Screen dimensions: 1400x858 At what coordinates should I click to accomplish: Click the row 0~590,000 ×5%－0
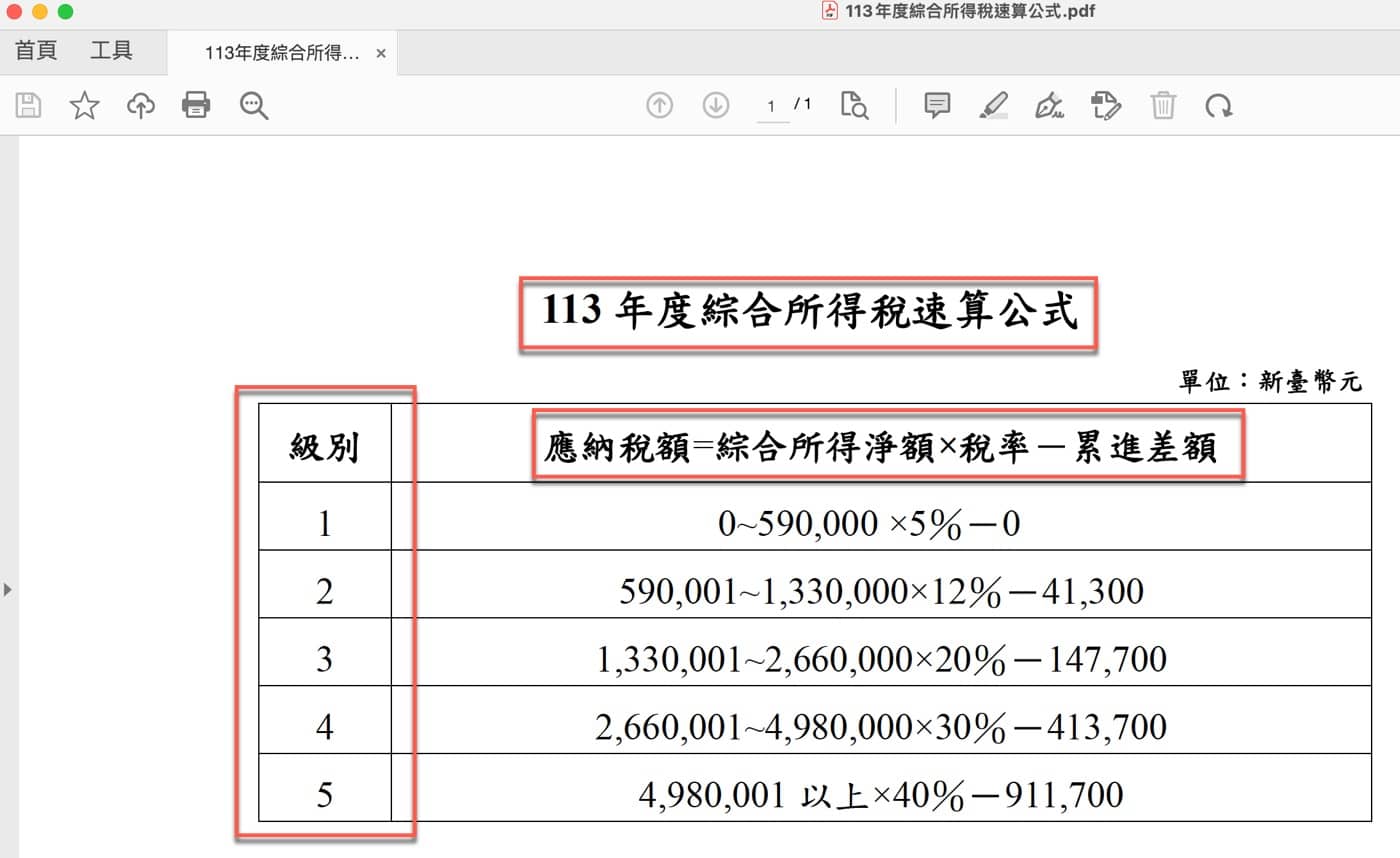[x=869, y=523]
